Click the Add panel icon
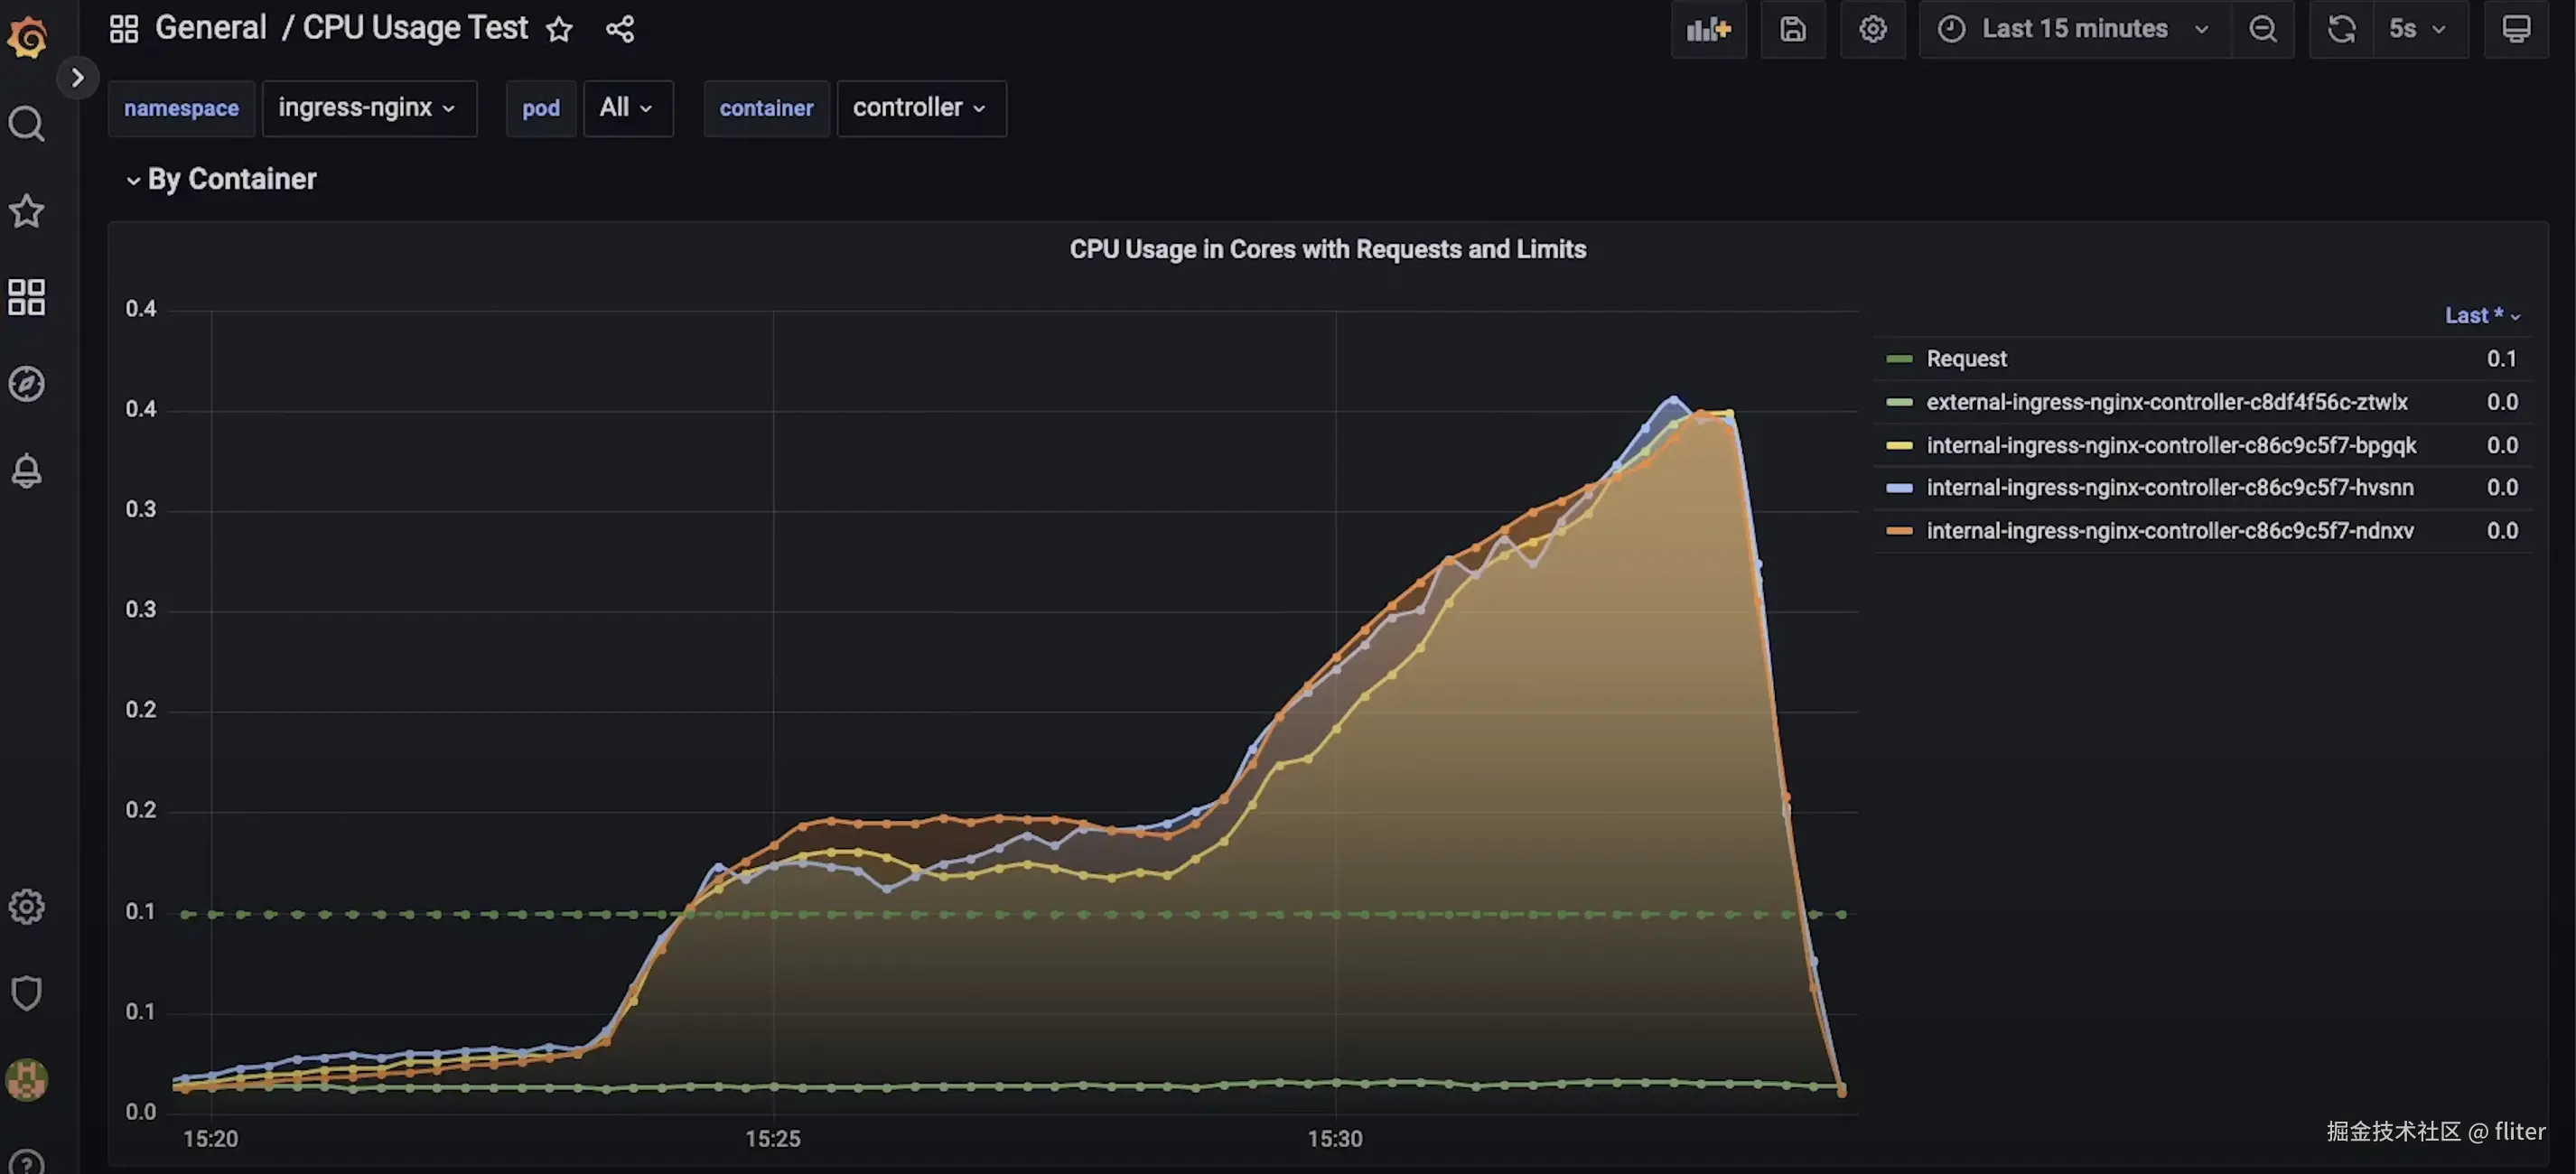 click(1708, 29)
